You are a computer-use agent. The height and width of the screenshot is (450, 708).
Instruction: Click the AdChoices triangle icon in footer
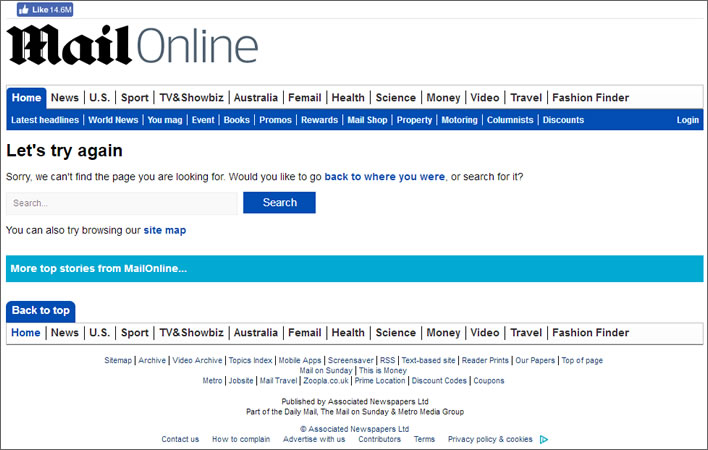[544, 439]
